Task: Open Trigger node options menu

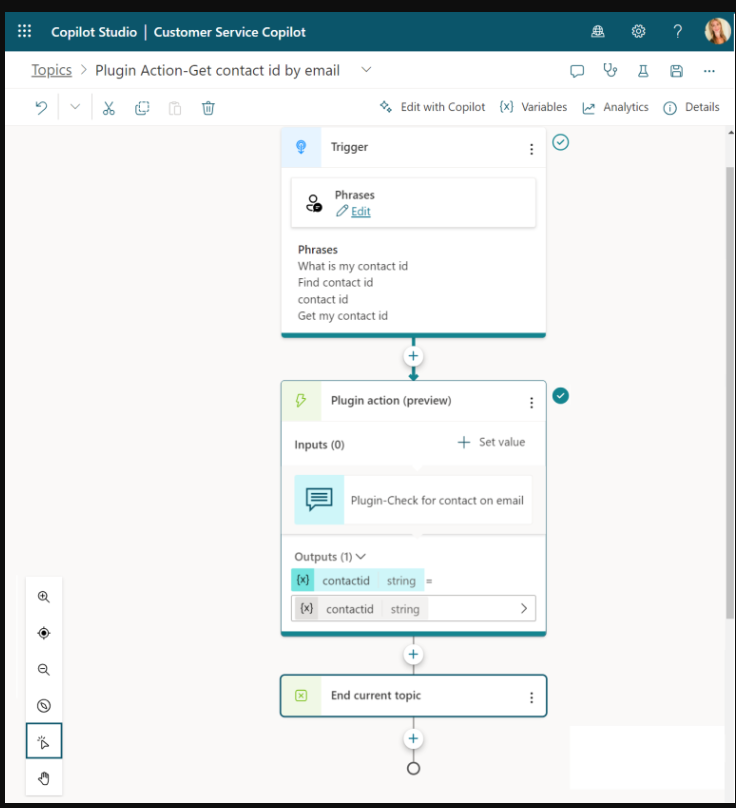Action: pyautogui.click(x=531, y=149)
